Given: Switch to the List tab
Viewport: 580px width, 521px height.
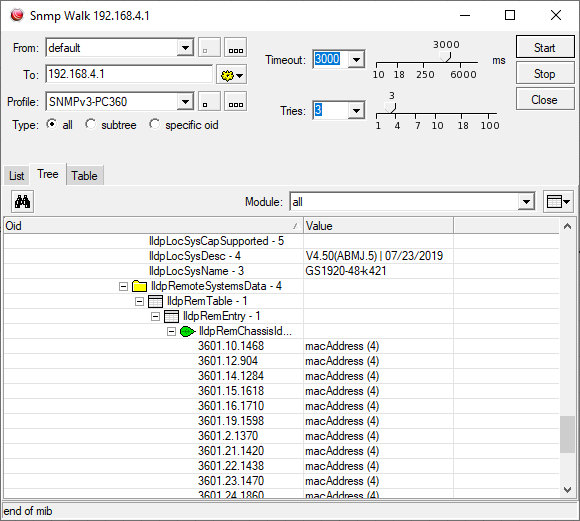Looking at the screenshot, I should click(17, 175).
